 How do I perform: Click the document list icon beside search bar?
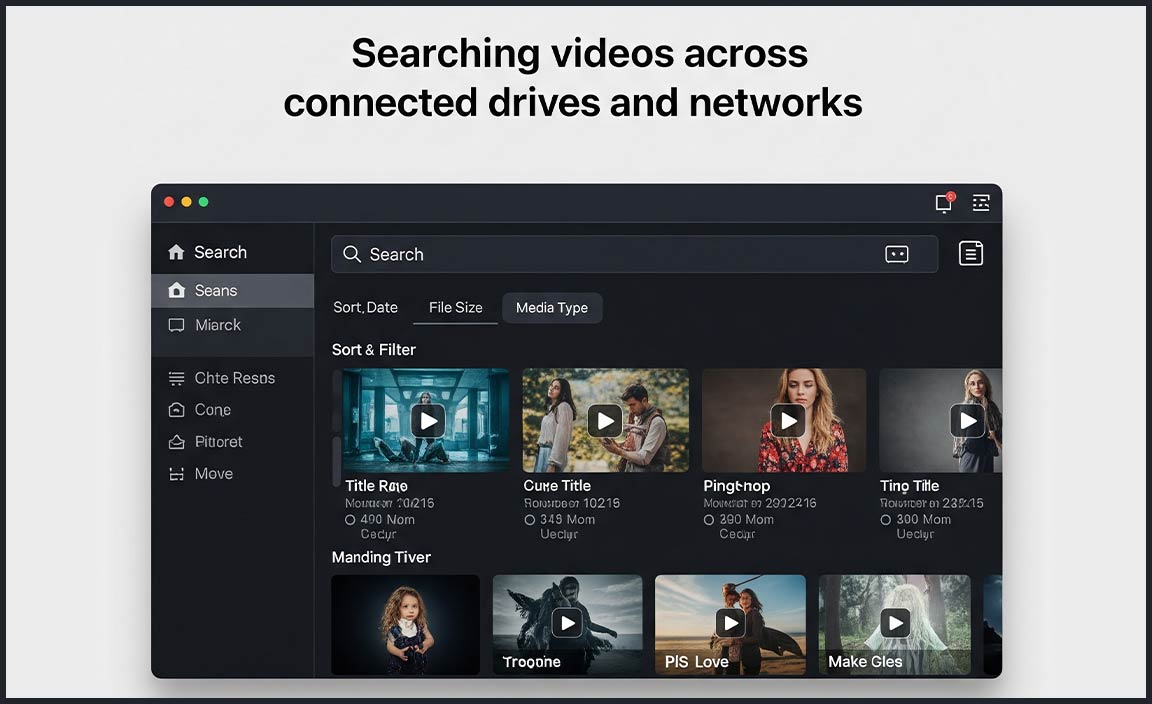pyautogui.click(x=970, y=254)
